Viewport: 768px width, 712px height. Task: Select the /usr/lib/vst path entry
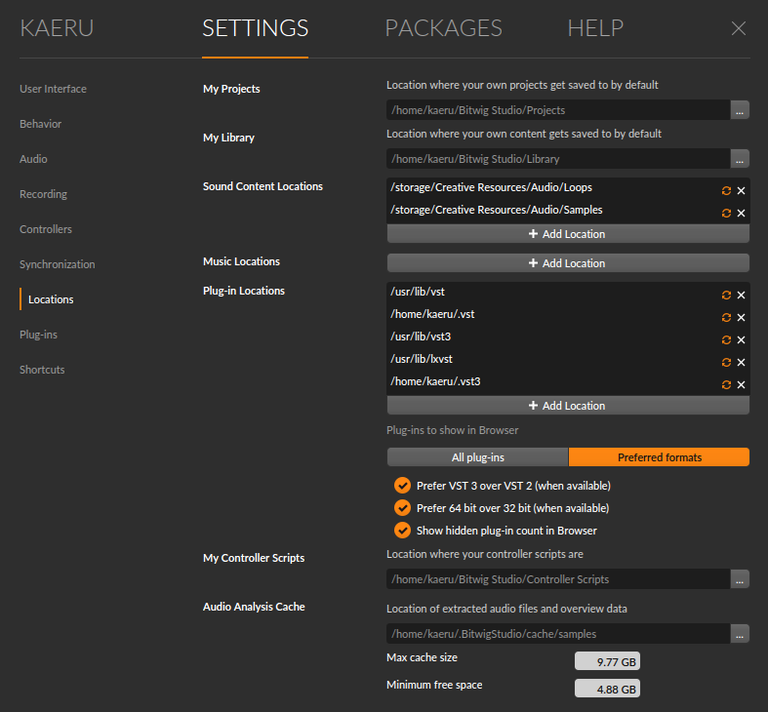418,292
